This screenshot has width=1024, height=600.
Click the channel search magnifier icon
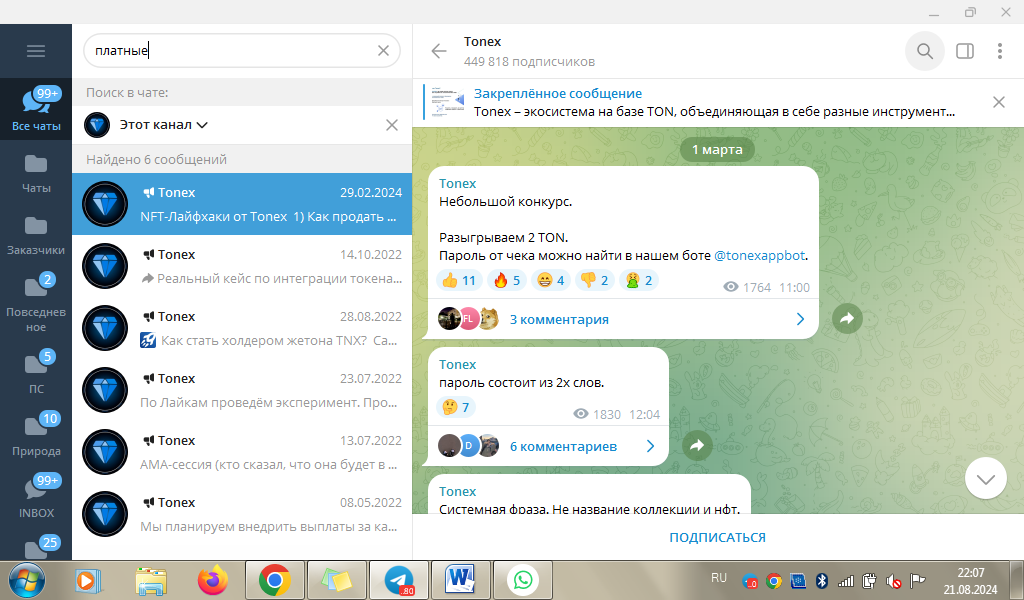point(925,51)
